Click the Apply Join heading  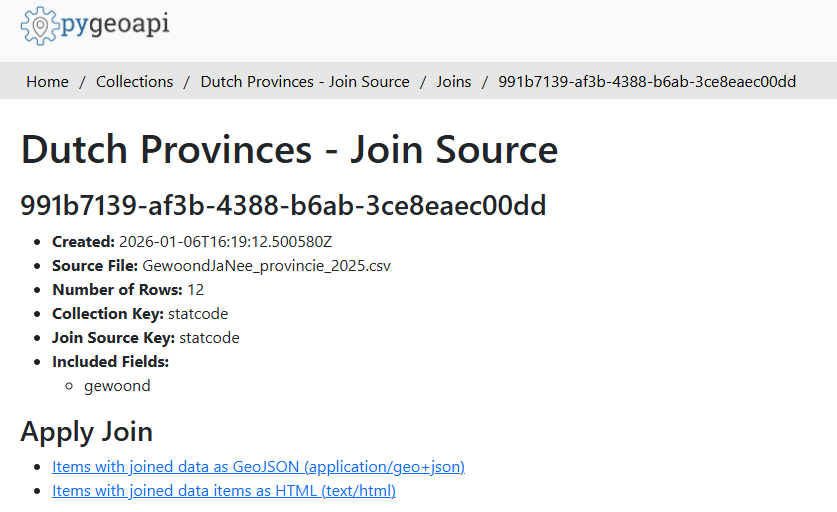click(x=87, y=432)
